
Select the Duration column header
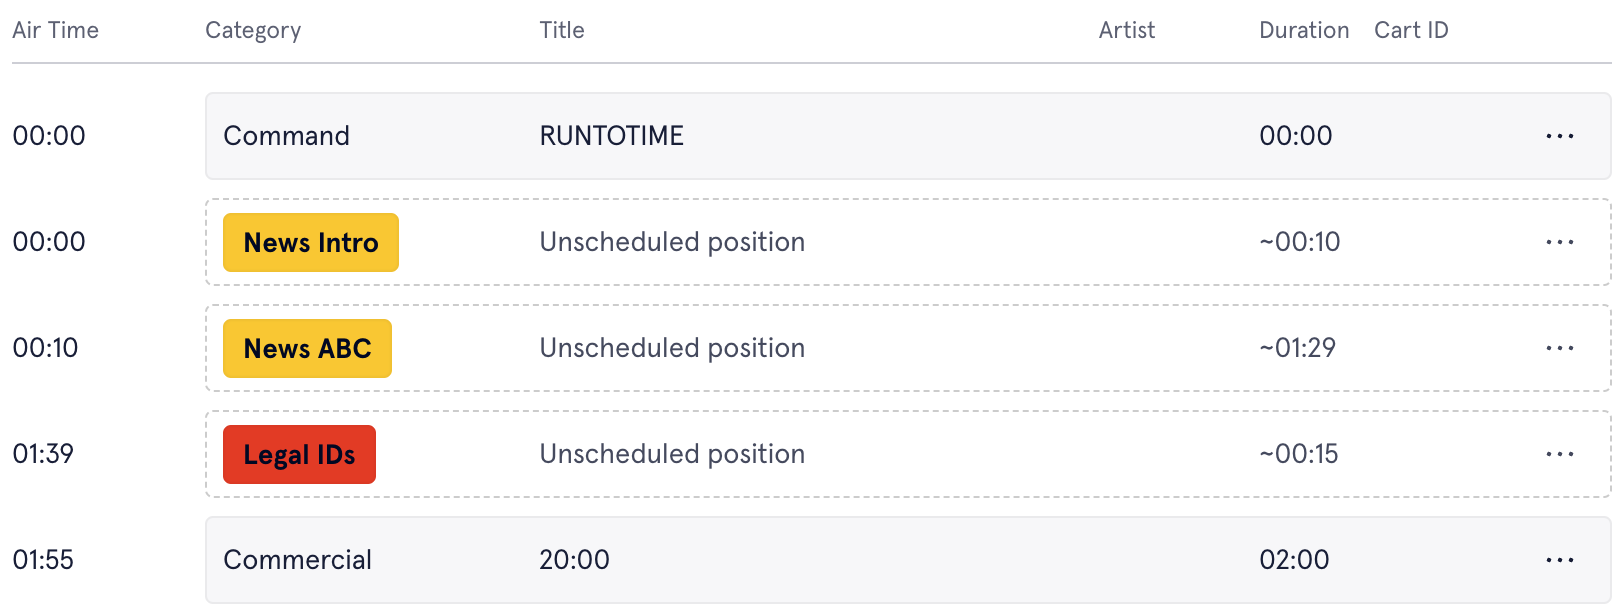(1304, 30)
